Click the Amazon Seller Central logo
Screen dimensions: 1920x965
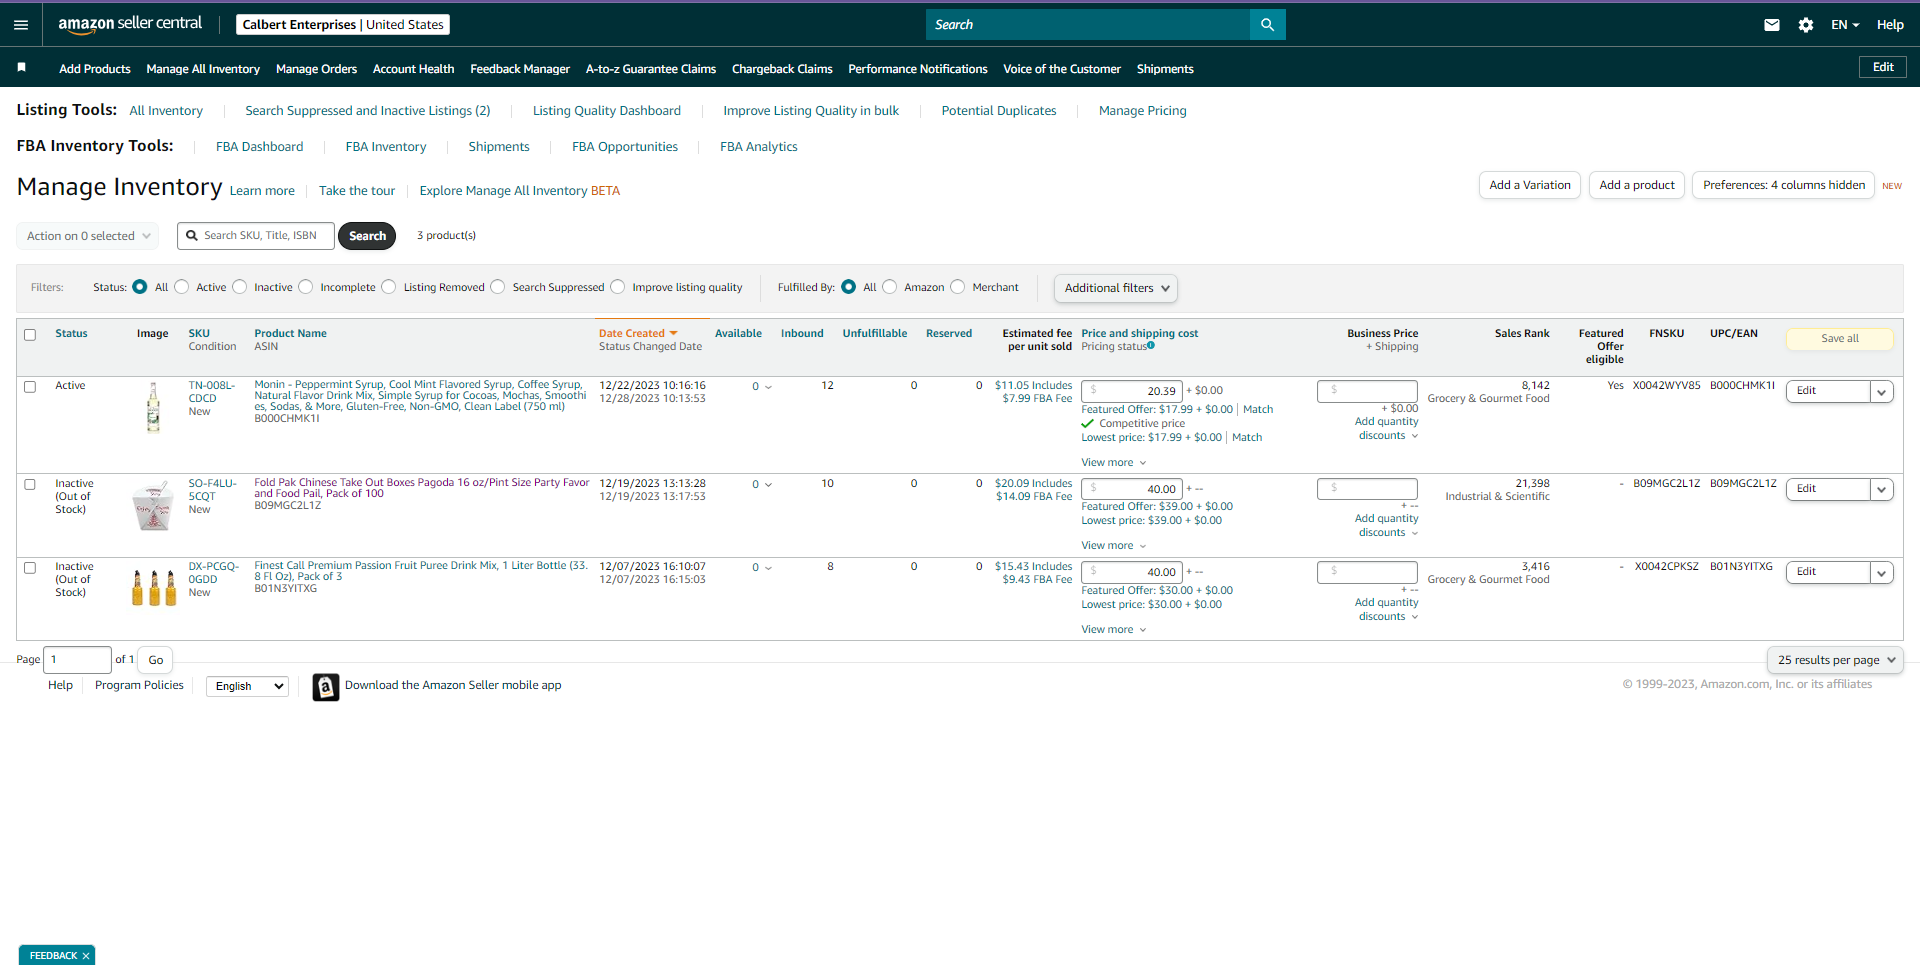coord(130,24)
